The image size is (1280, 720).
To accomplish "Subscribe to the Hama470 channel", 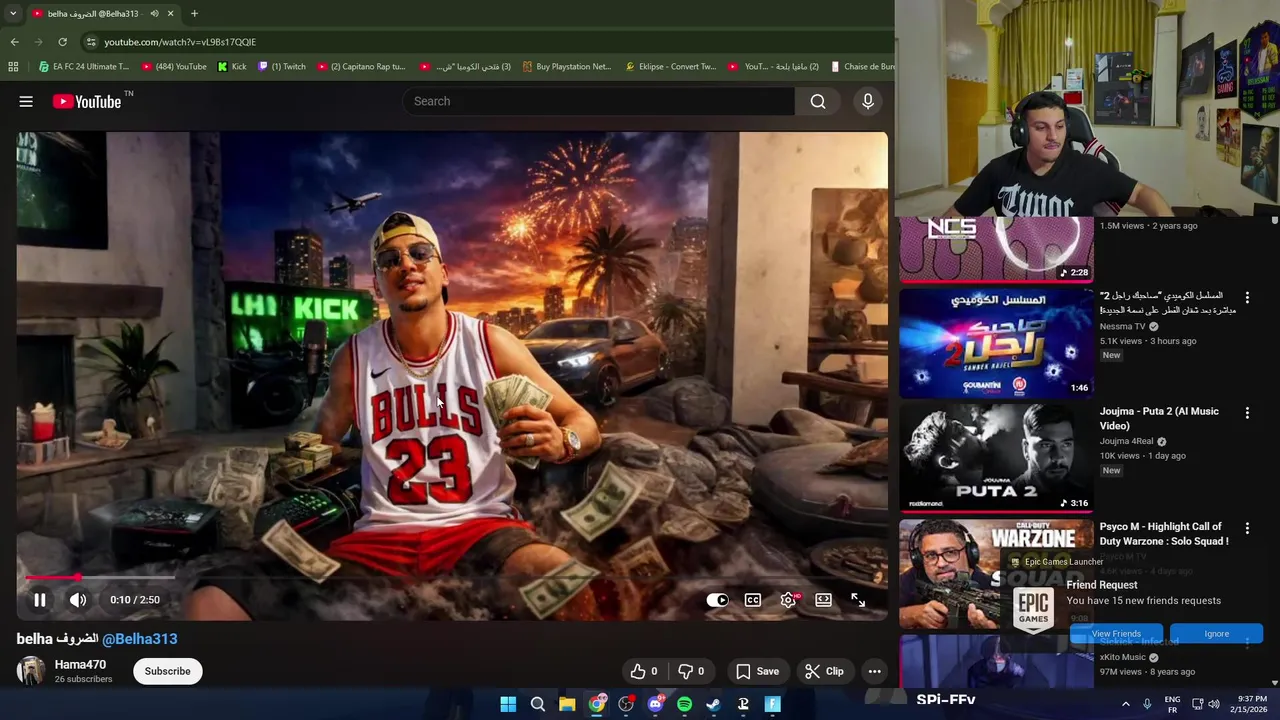I will tap(167, 671).
